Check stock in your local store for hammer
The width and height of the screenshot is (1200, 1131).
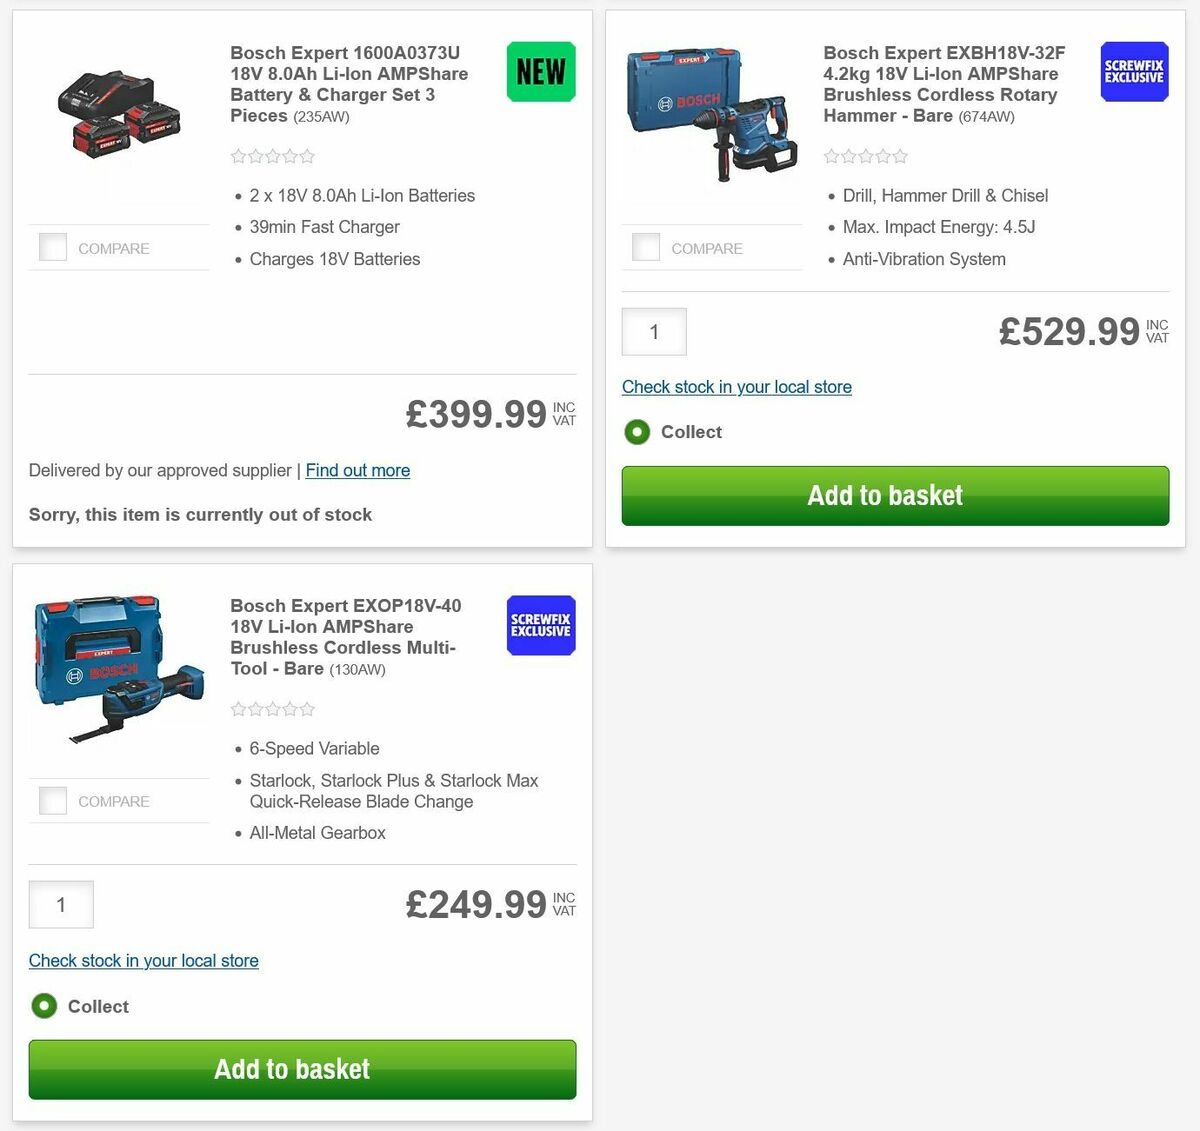[x=736, y=387]
